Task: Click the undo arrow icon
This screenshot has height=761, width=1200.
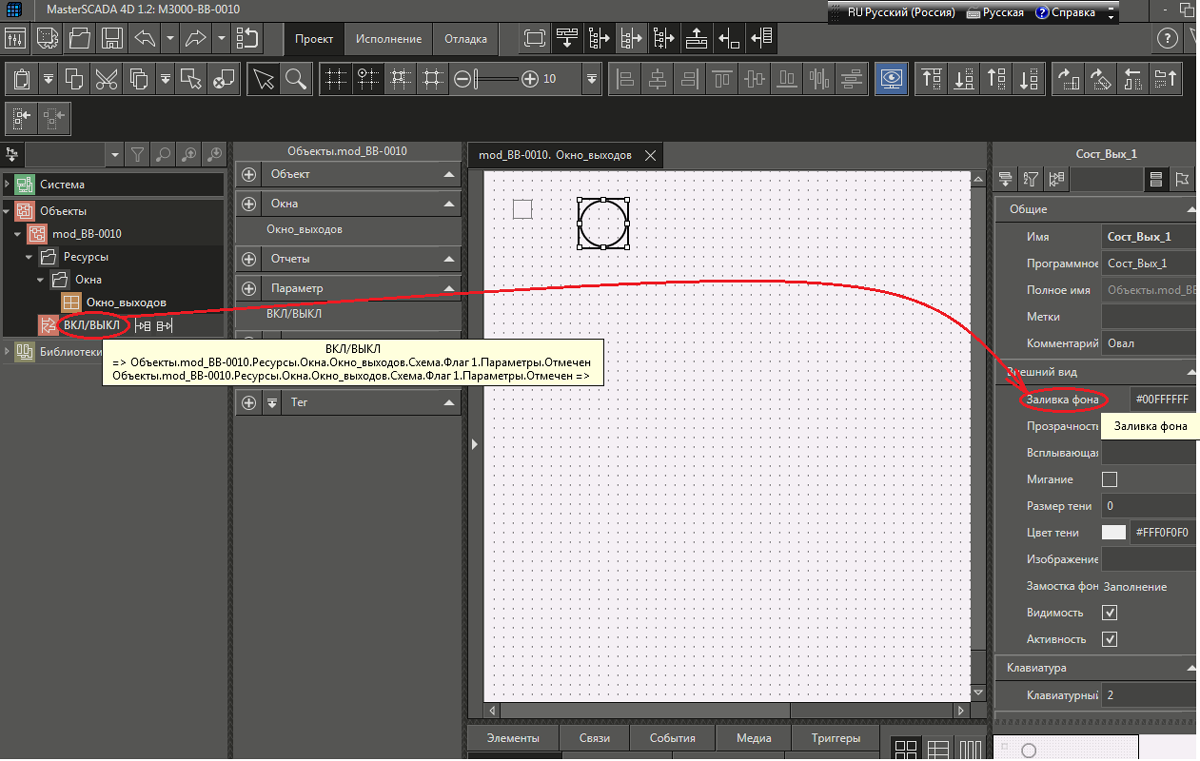Action: [x=145, y=39]
